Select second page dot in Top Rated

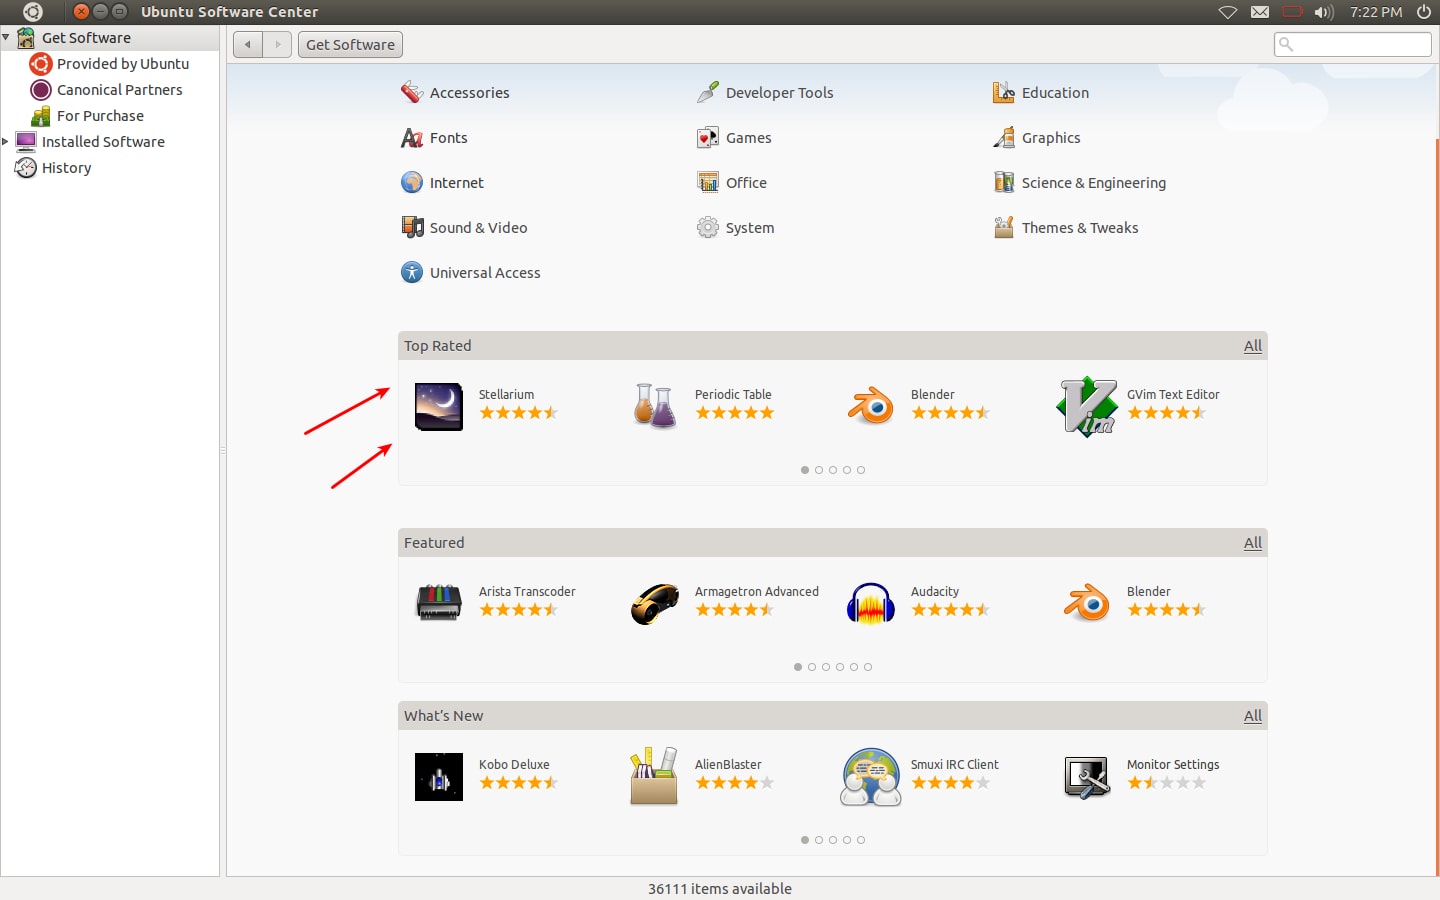pos(819,470)
